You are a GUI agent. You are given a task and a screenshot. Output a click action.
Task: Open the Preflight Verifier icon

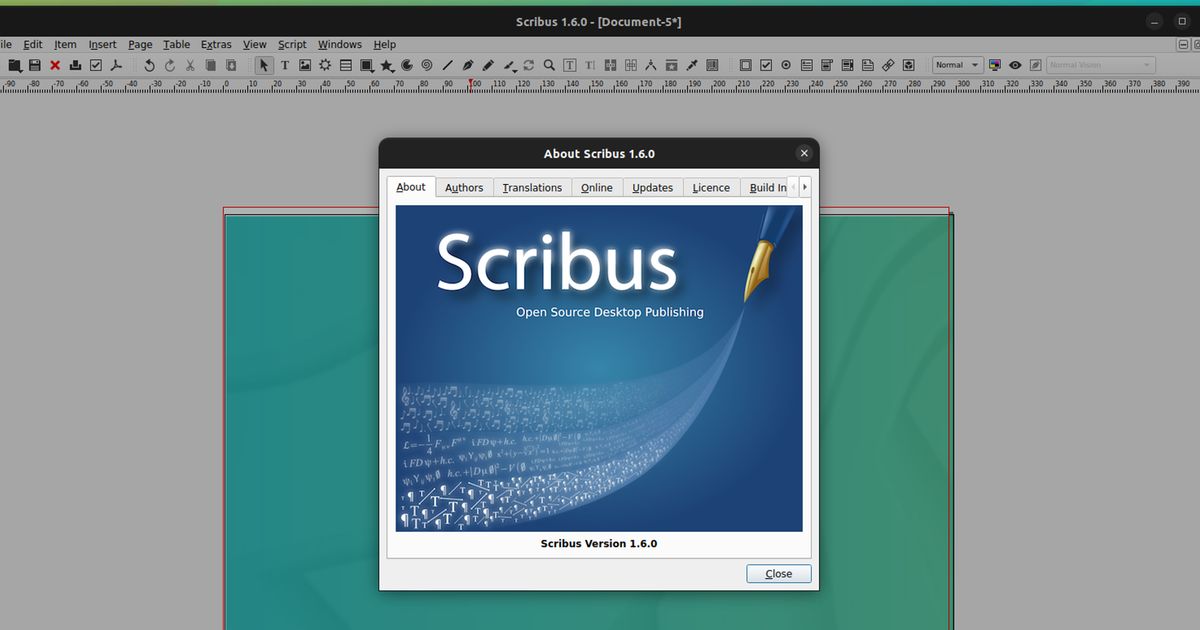(96, 65)
